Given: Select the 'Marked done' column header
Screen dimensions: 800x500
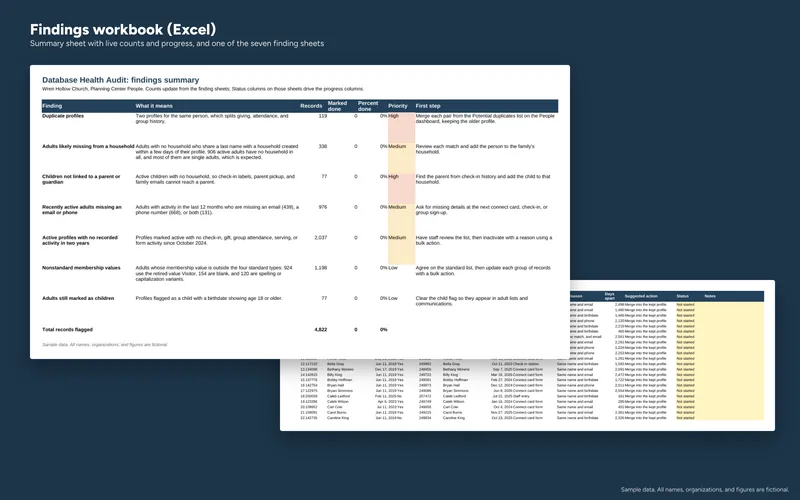Looking at the screenshot, I should point(337,106).
